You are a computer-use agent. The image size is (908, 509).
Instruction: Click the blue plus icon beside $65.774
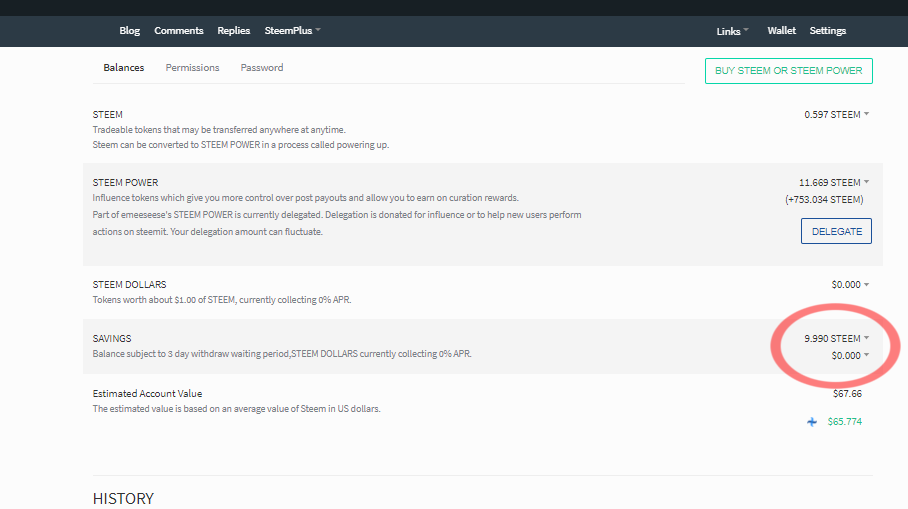click(812, 422)
